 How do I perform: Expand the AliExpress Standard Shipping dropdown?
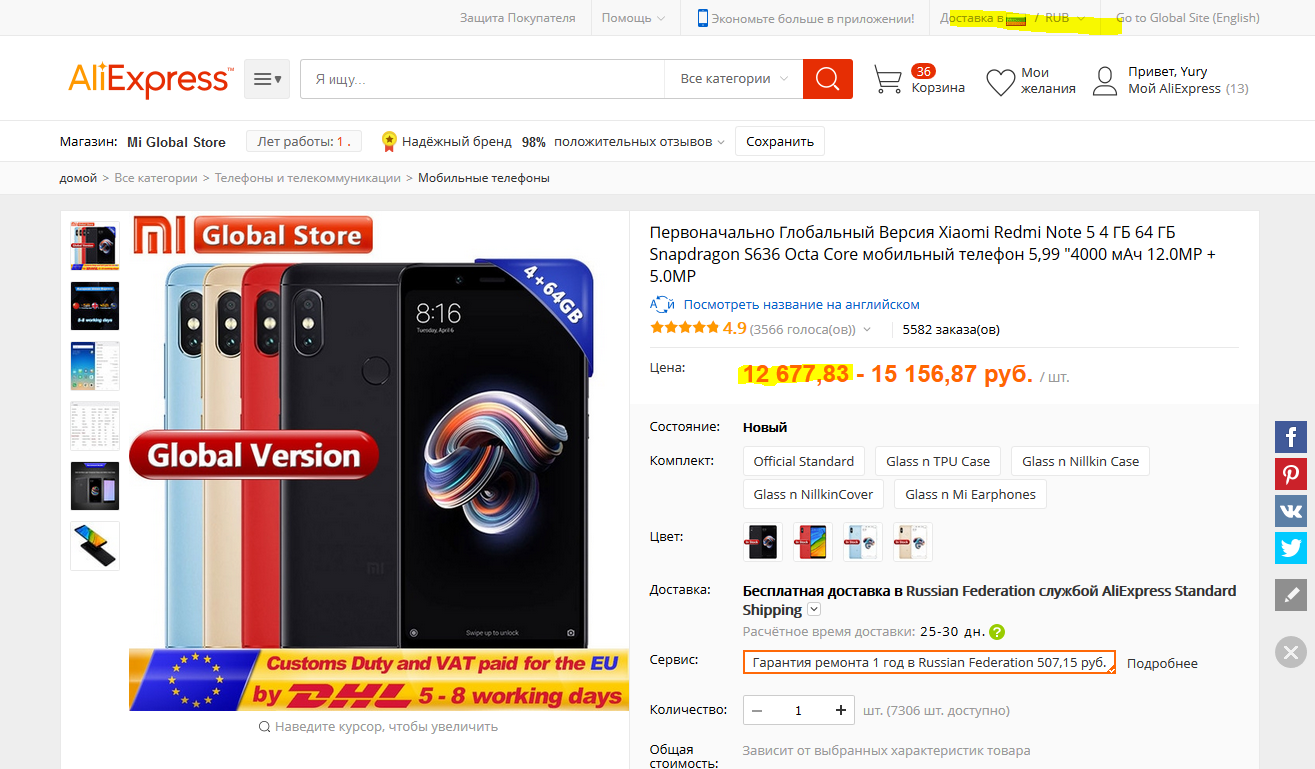814,610
